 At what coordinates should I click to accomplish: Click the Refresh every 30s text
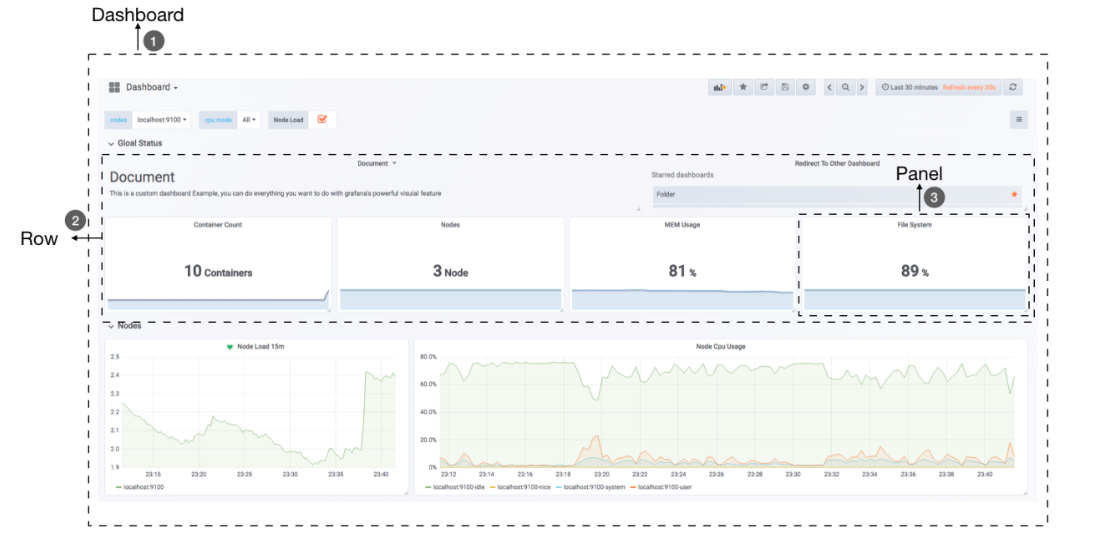(x=969, y=88)
